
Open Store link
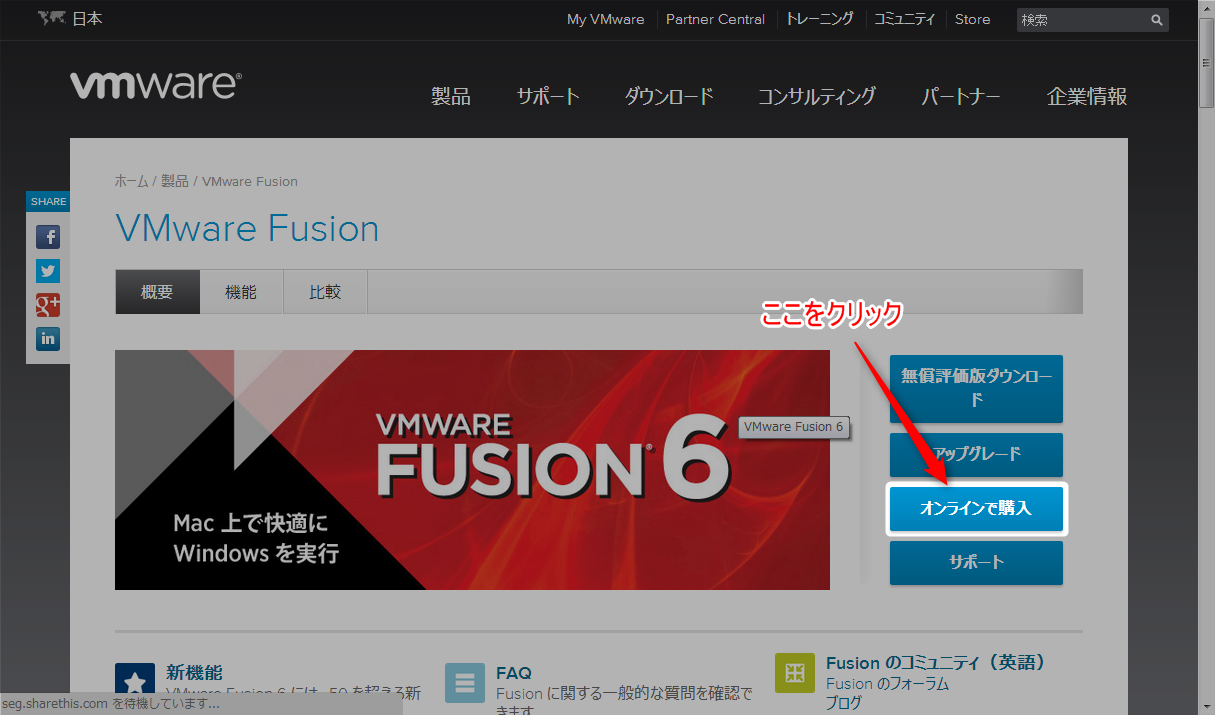(x=972, y=19)
